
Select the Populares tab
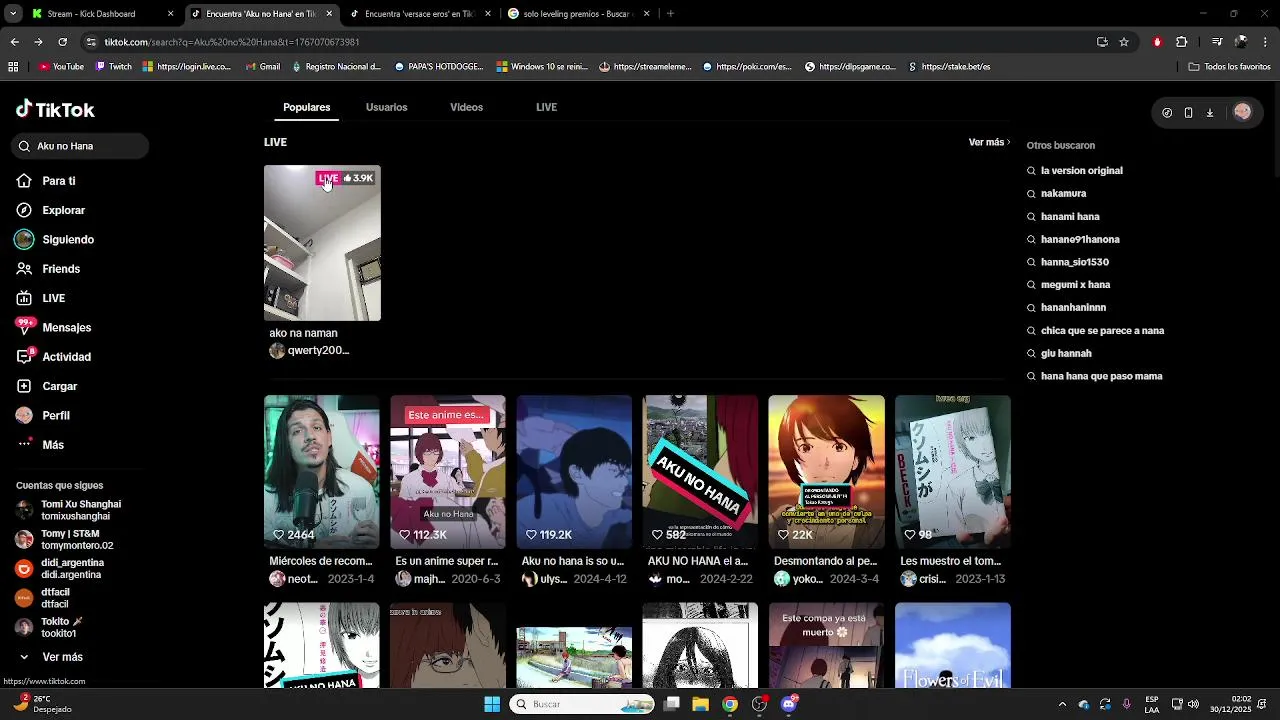(306, 107)
